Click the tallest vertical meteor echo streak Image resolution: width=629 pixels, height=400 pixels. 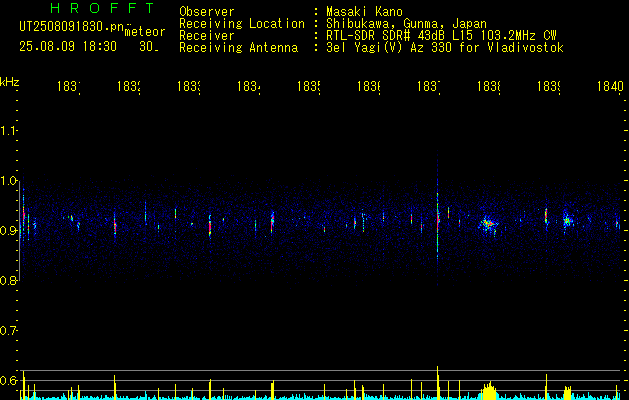coord(438,219)
